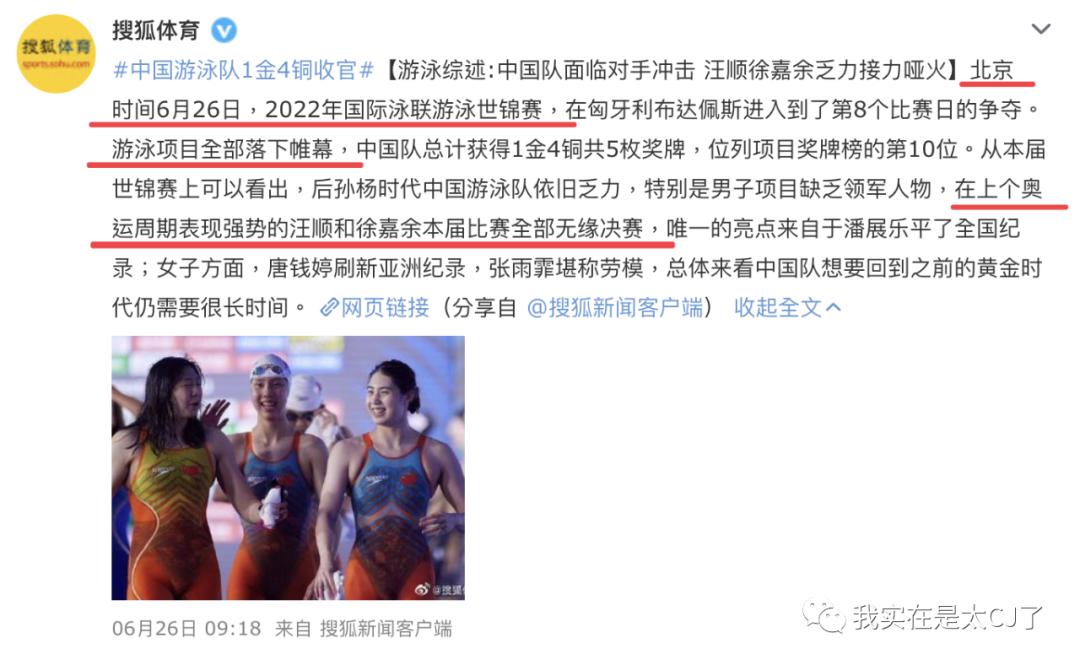Open hashtag #中国游泳队1金4铜收官#
The image size is (1080, 665).
click(x=243, y=70)
